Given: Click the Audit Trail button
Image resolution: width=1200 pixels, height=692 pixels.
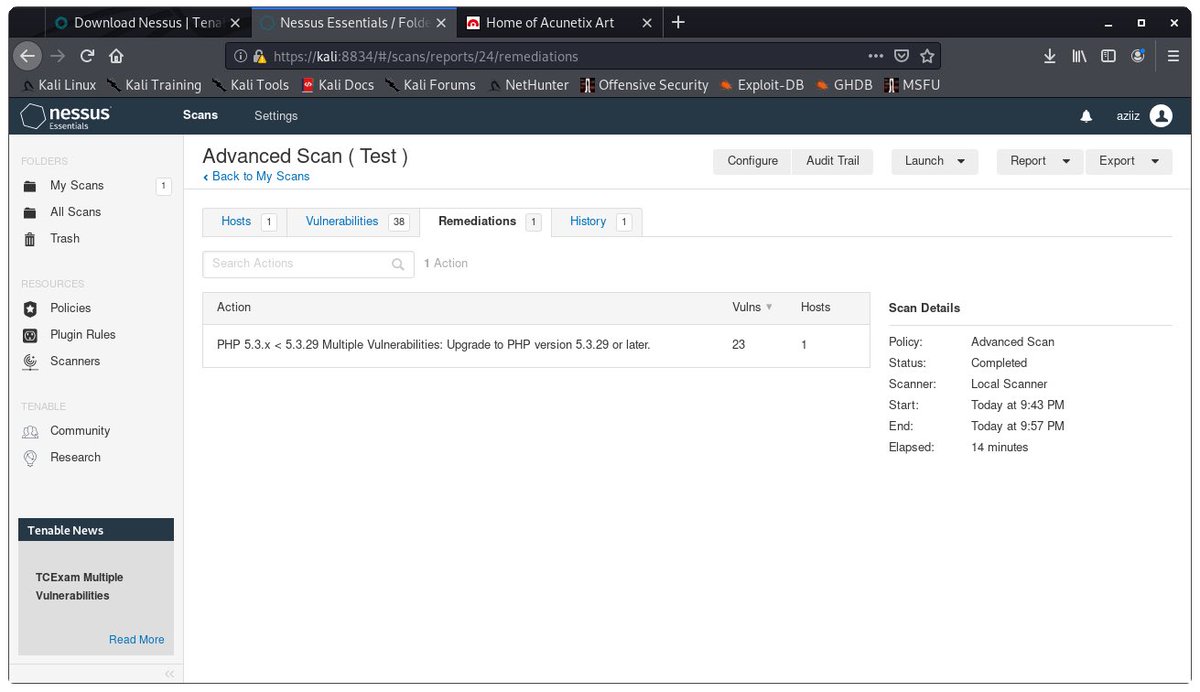Looking at the screenshot, I should point(833,161).
